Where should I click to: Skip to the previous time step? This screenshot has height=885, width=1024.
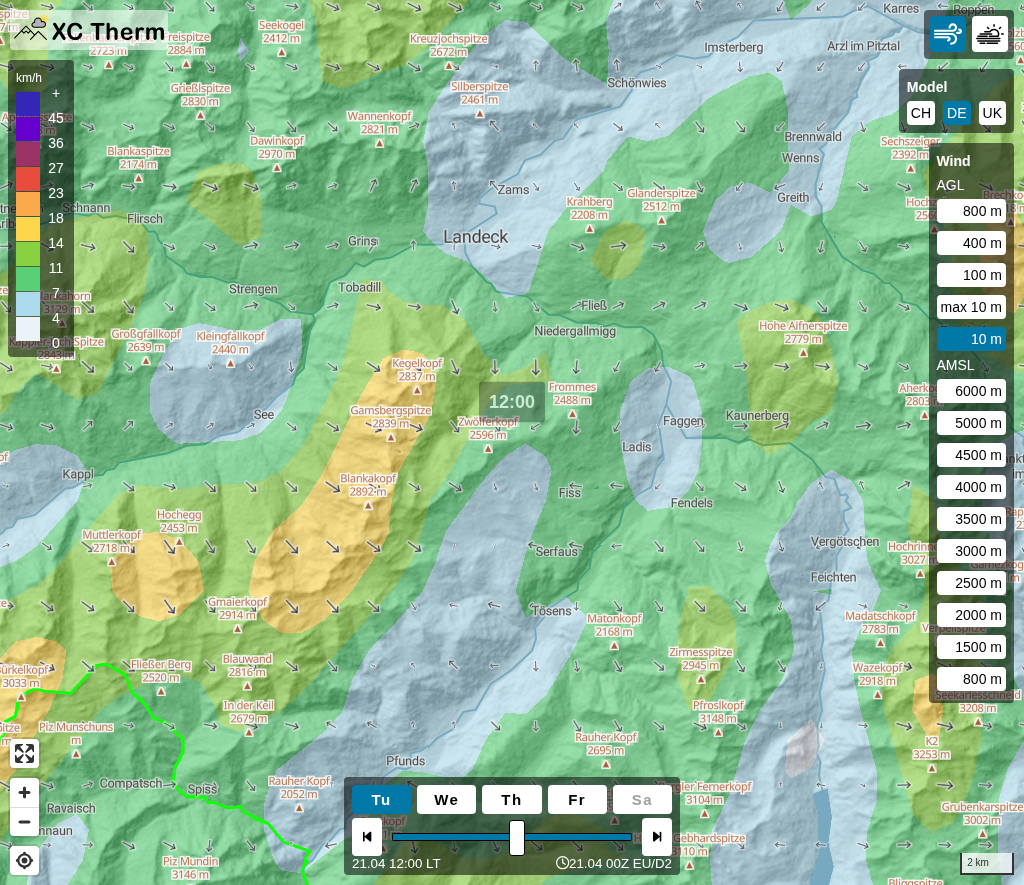click(x=367, y=837)
